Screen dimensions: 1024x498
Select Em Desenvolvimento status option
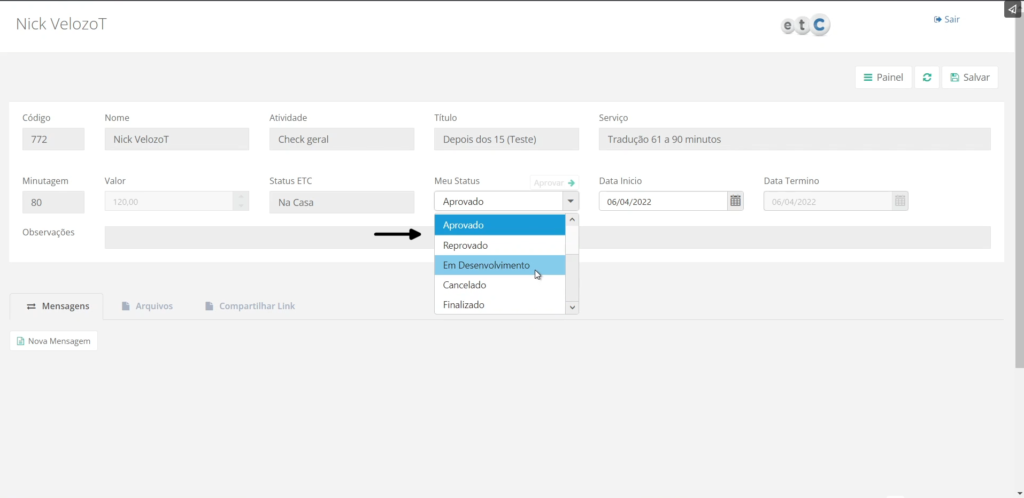(x=500, y=265)
